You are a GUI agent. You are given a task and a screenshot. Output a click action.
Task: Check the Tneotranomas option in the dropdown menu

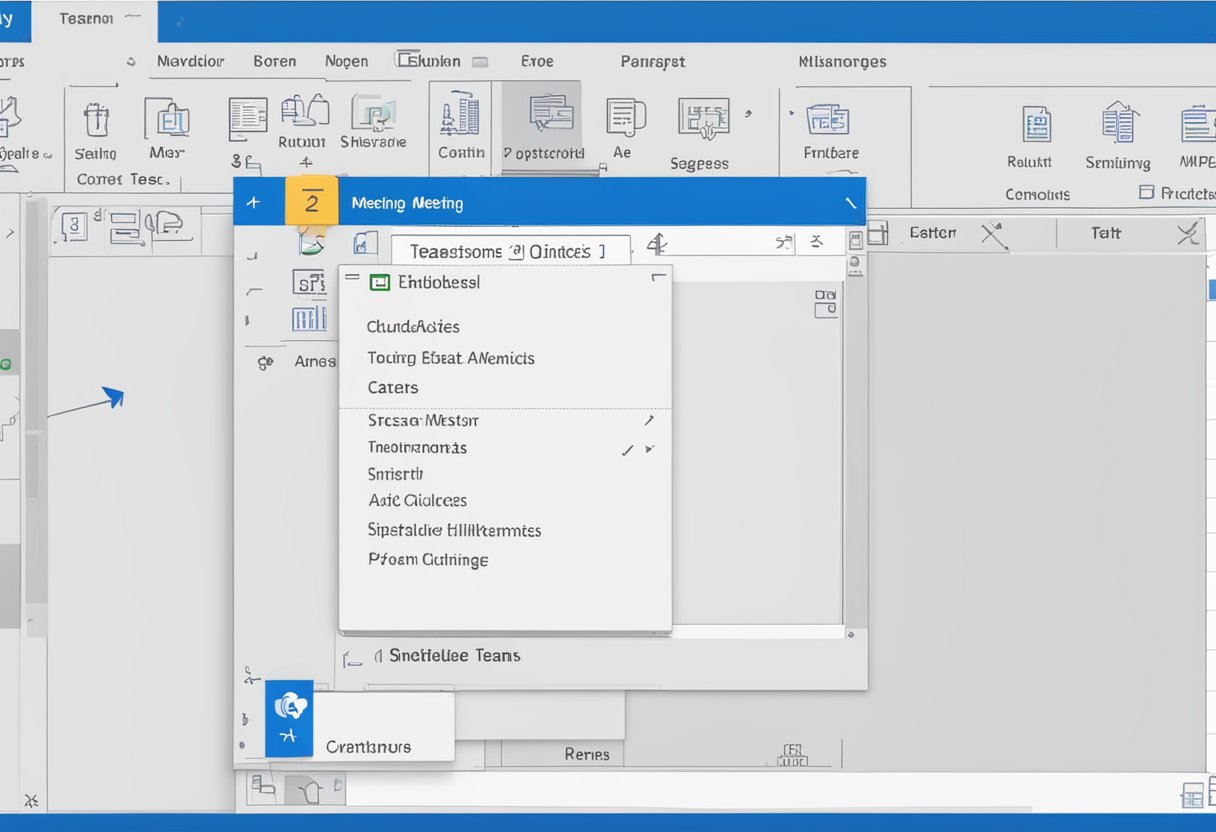point(418,448)
